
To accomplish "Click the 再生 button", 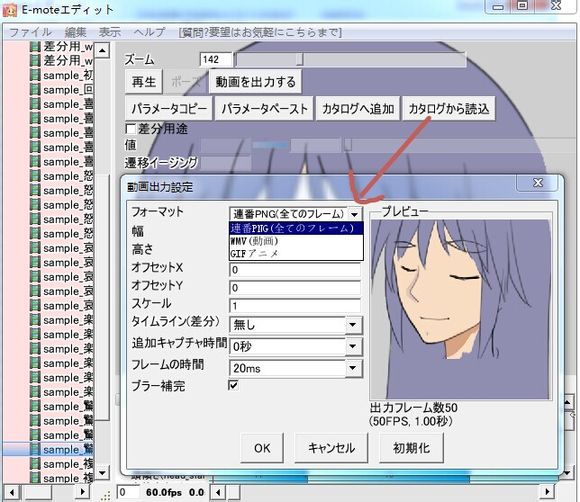I will [x=144, y=82].
